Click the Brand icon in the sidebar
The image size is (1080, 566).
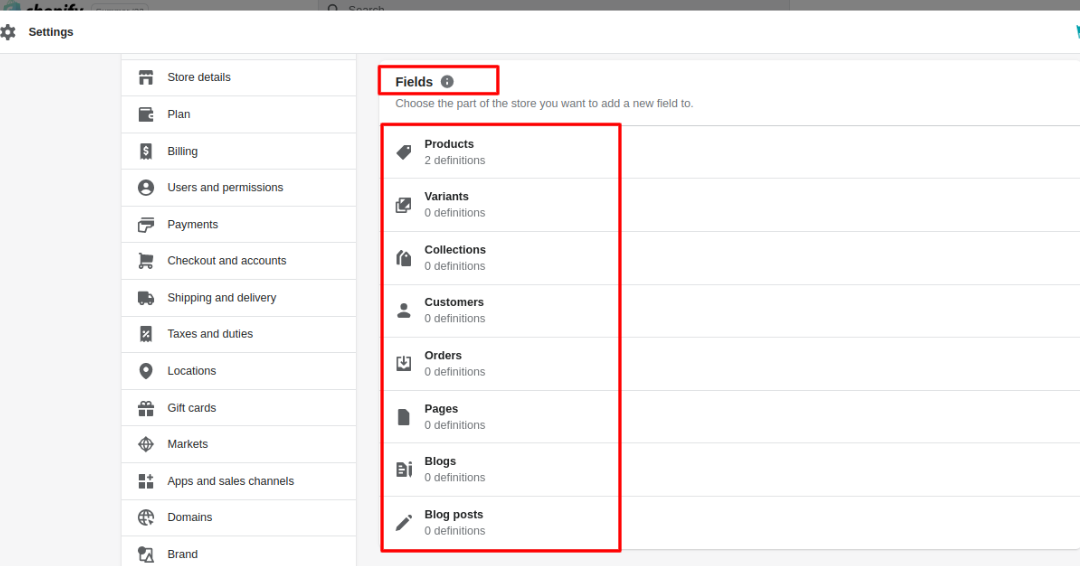coord(146,554)
